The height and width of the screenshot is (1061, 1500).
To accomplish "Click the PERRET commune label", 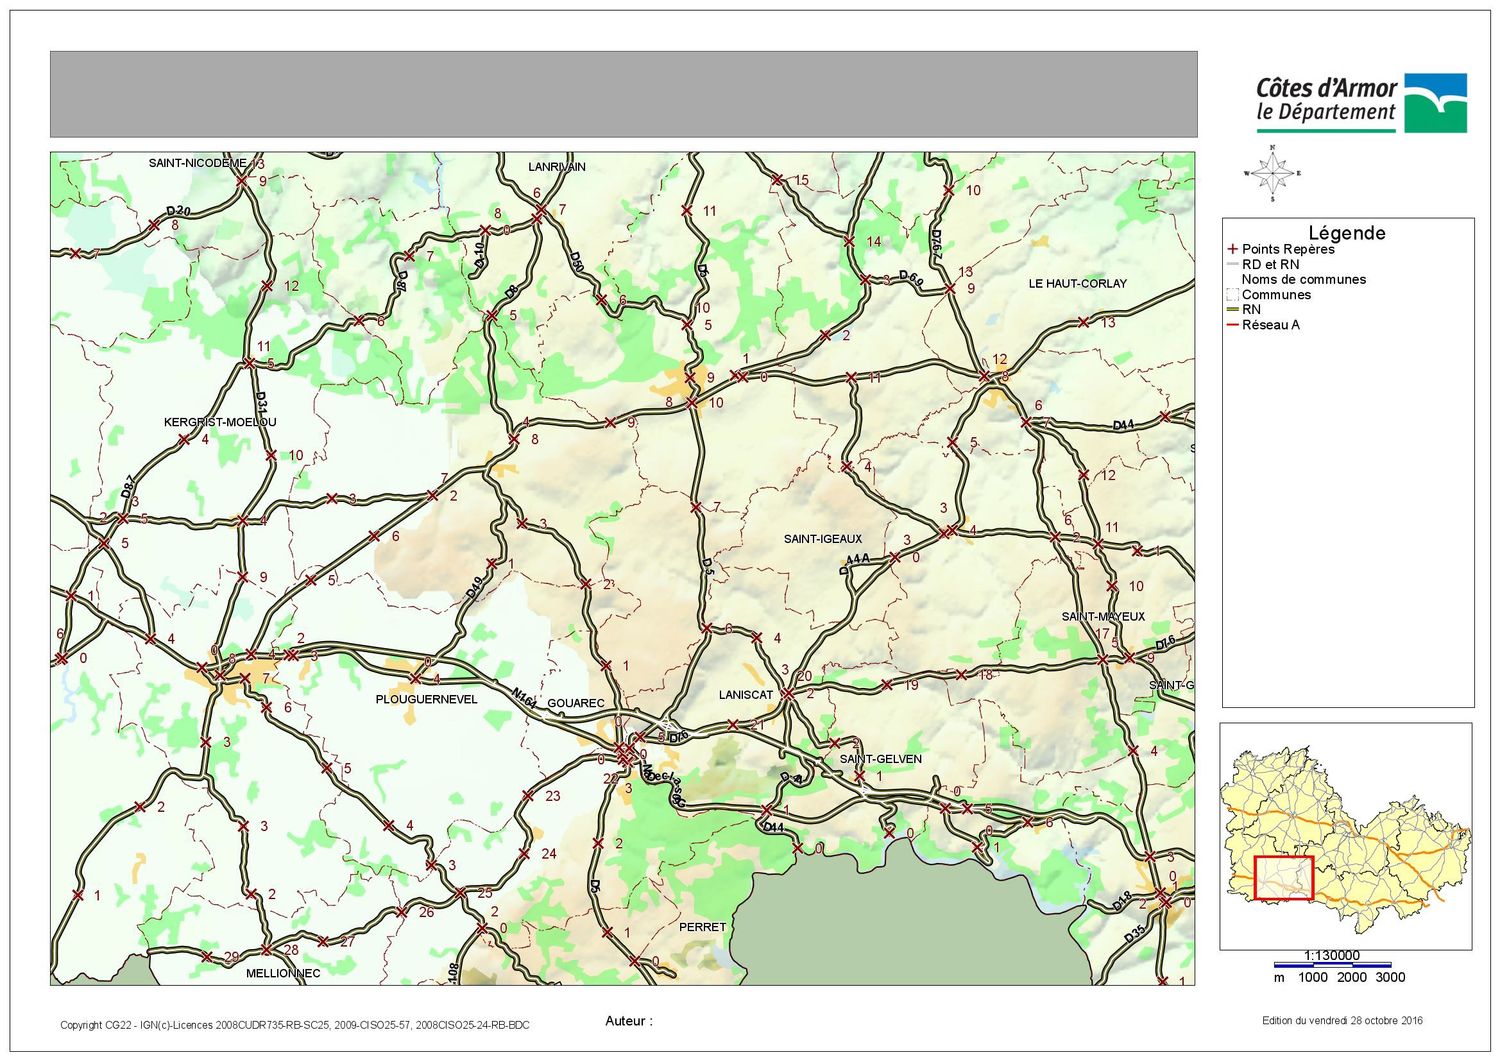I will point(702,927).
